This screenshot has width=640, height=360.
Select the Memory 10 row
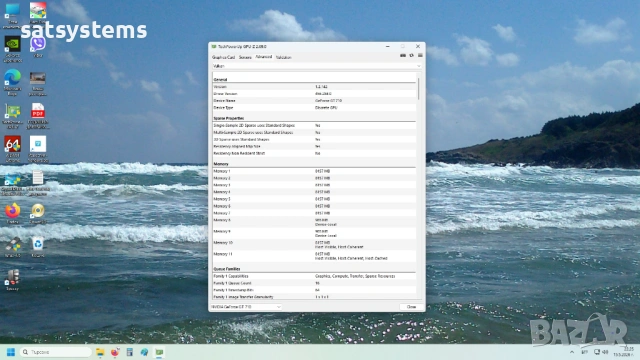314,244
